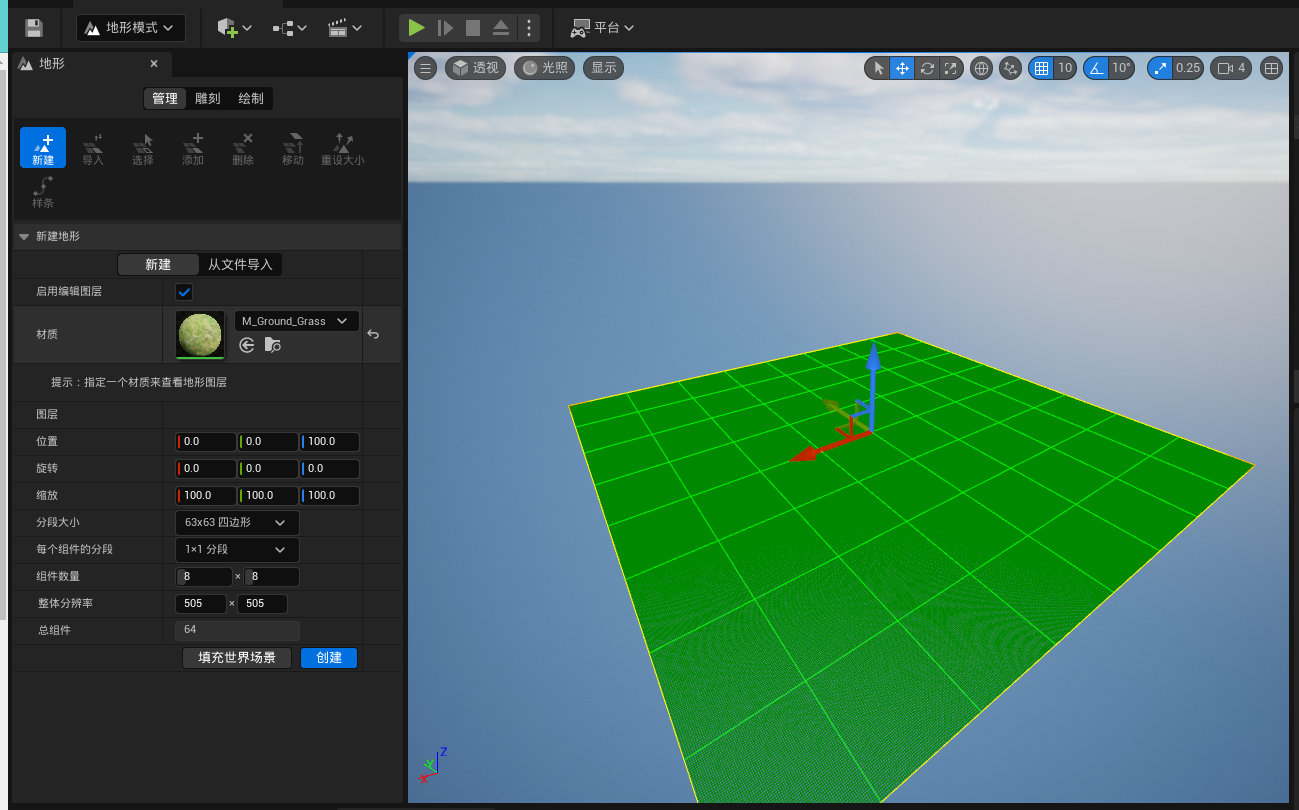Screen dimensions: 1299x810
Task: Toggle world/local coordinate globe icon
Action: coord(981,68)
